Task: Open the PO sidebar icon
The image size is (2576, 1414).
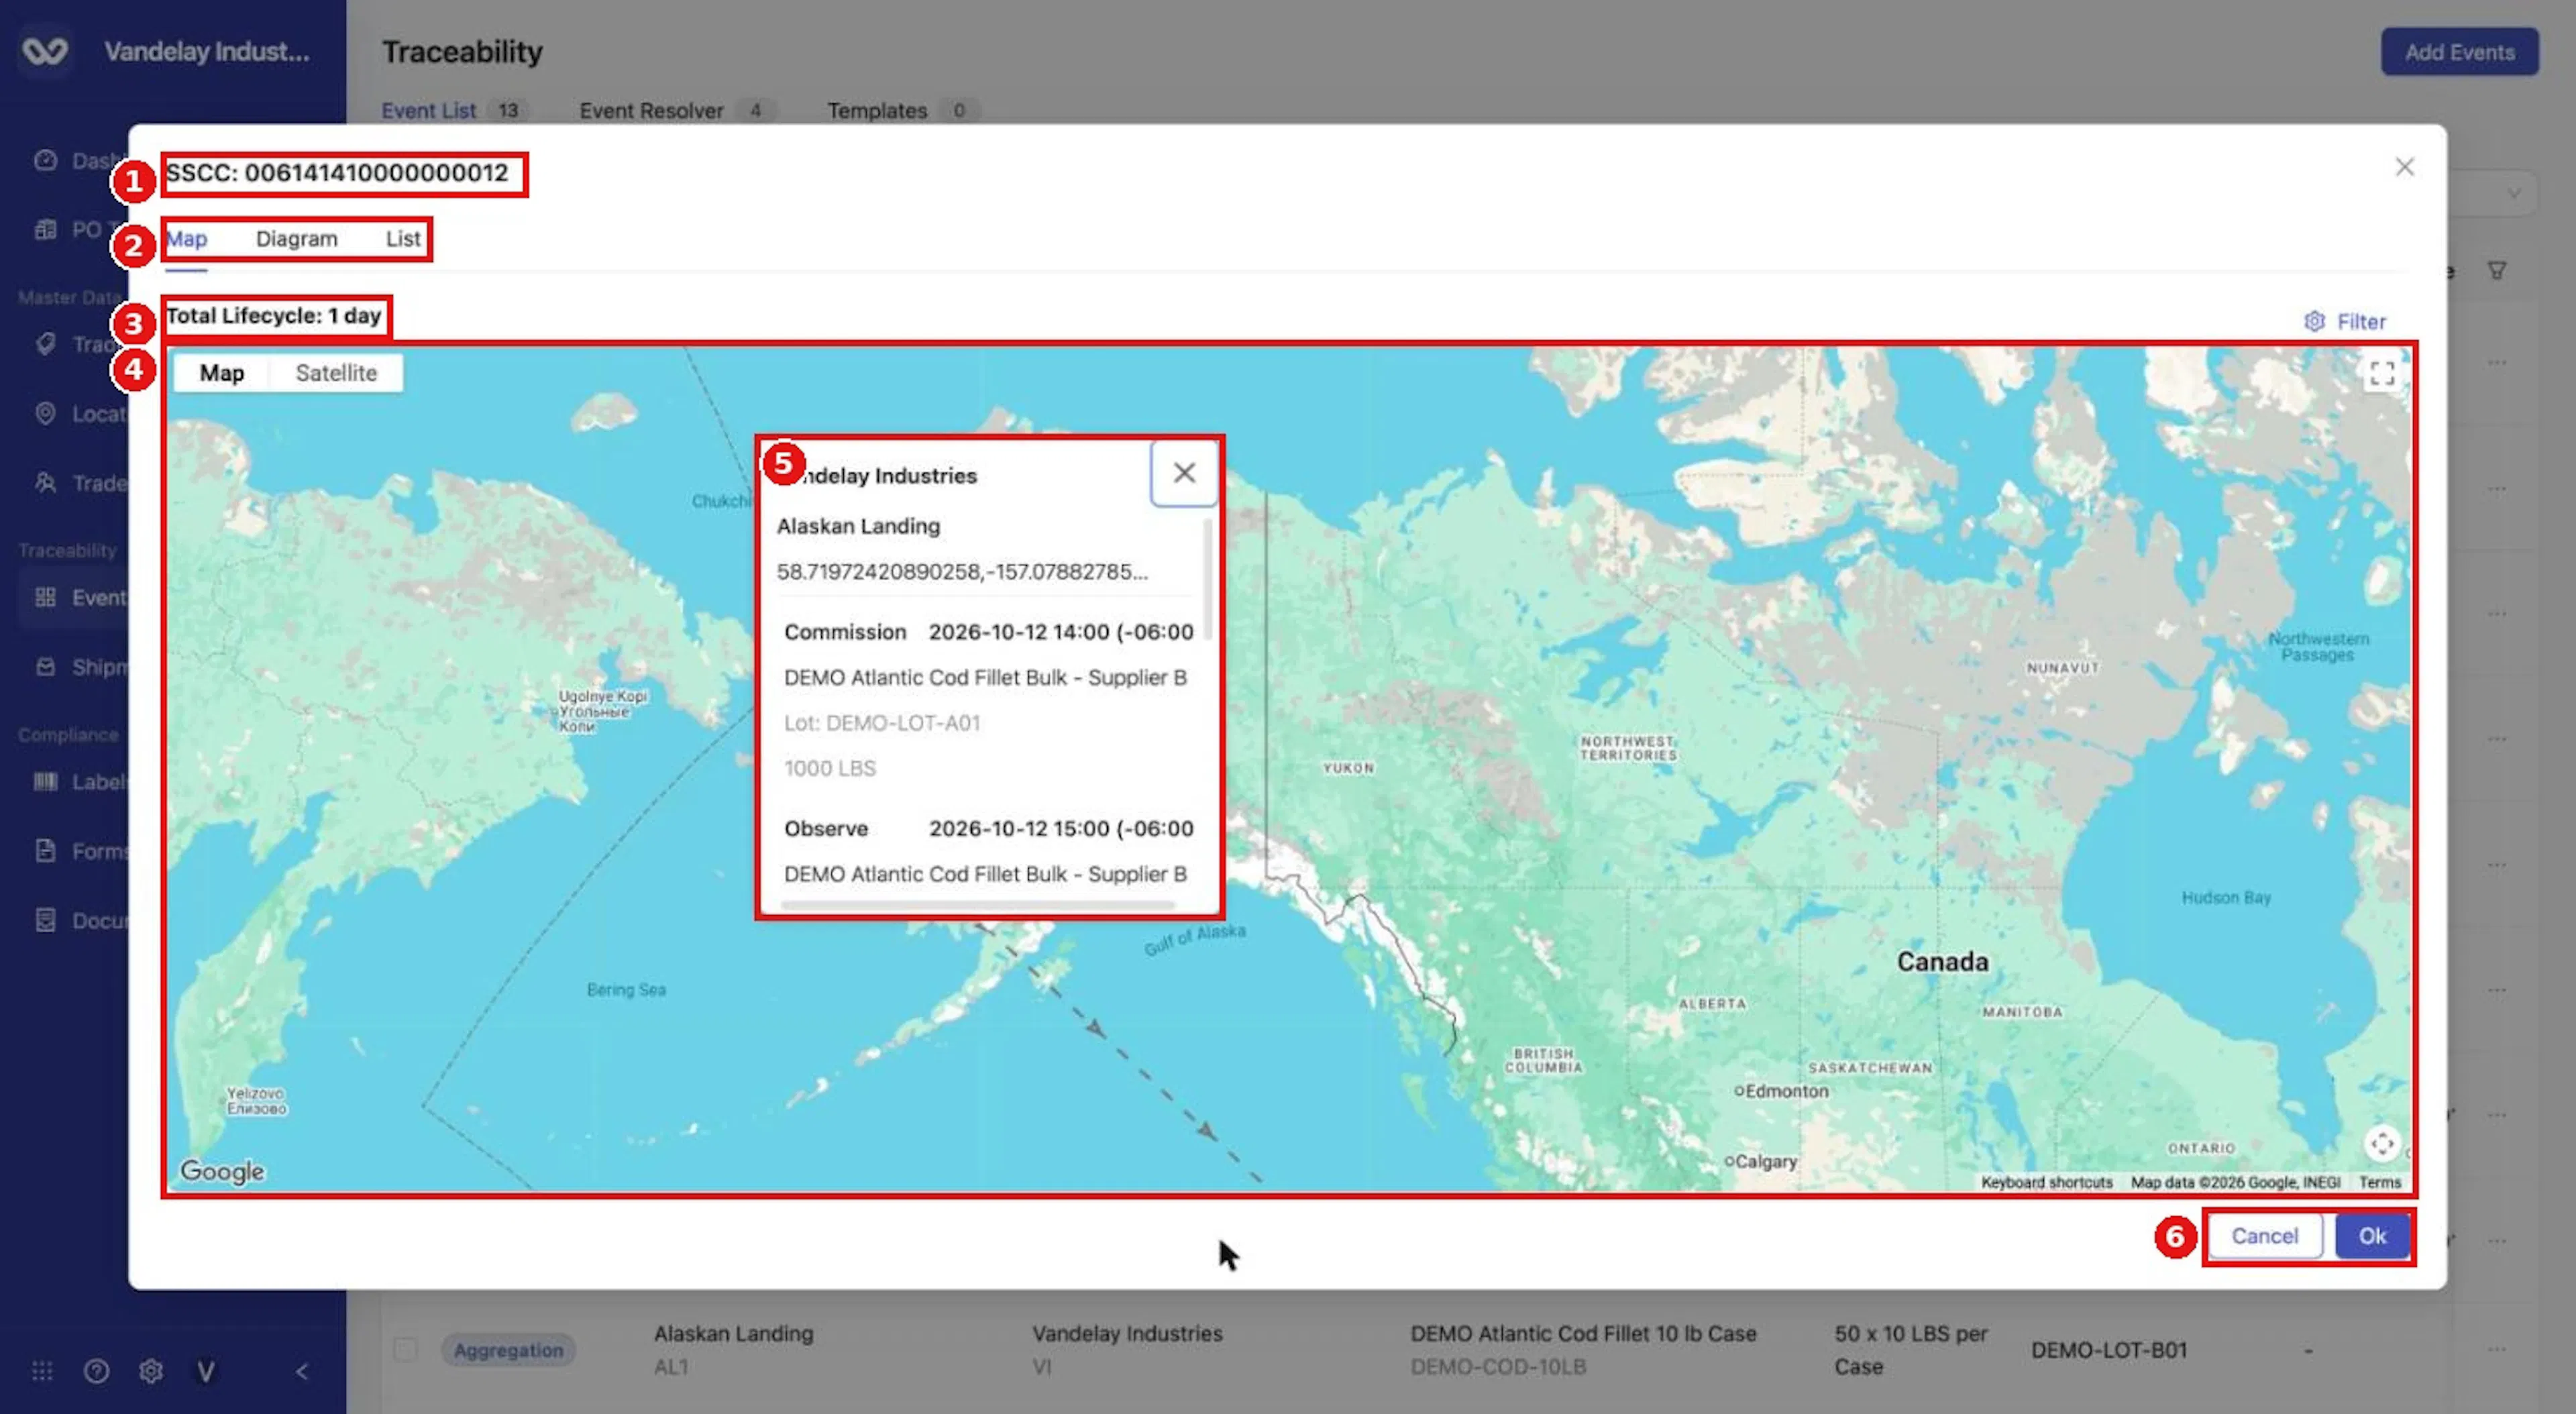Action: click(45, 229)
